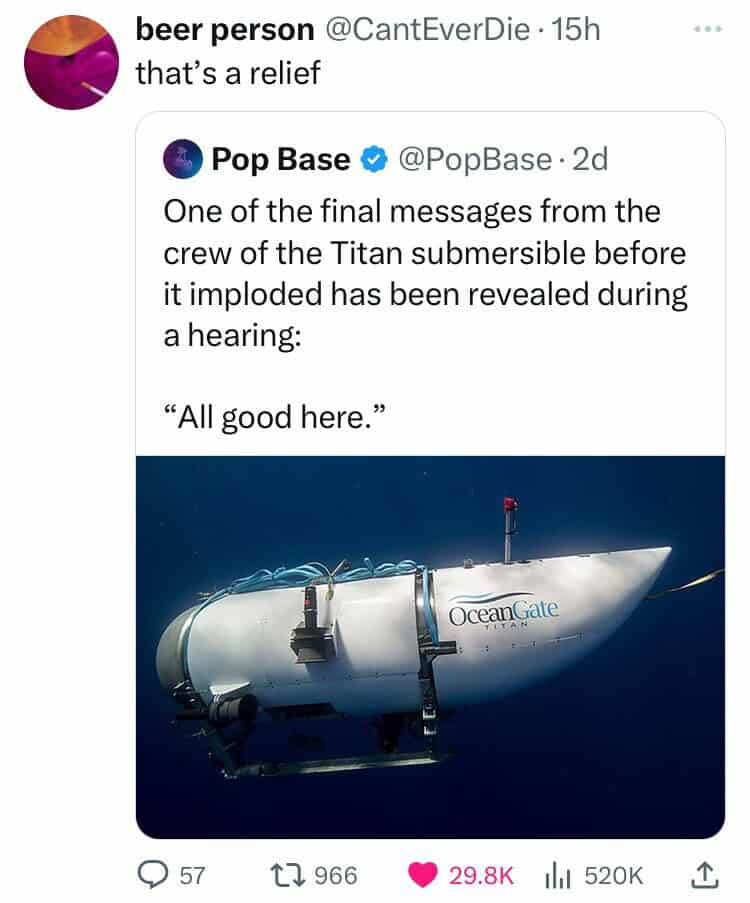Image resolution: width=750 pixels, height=903 pixels.
Task: Click the retweet arrows icon
Action: click(x=293, y=875)
